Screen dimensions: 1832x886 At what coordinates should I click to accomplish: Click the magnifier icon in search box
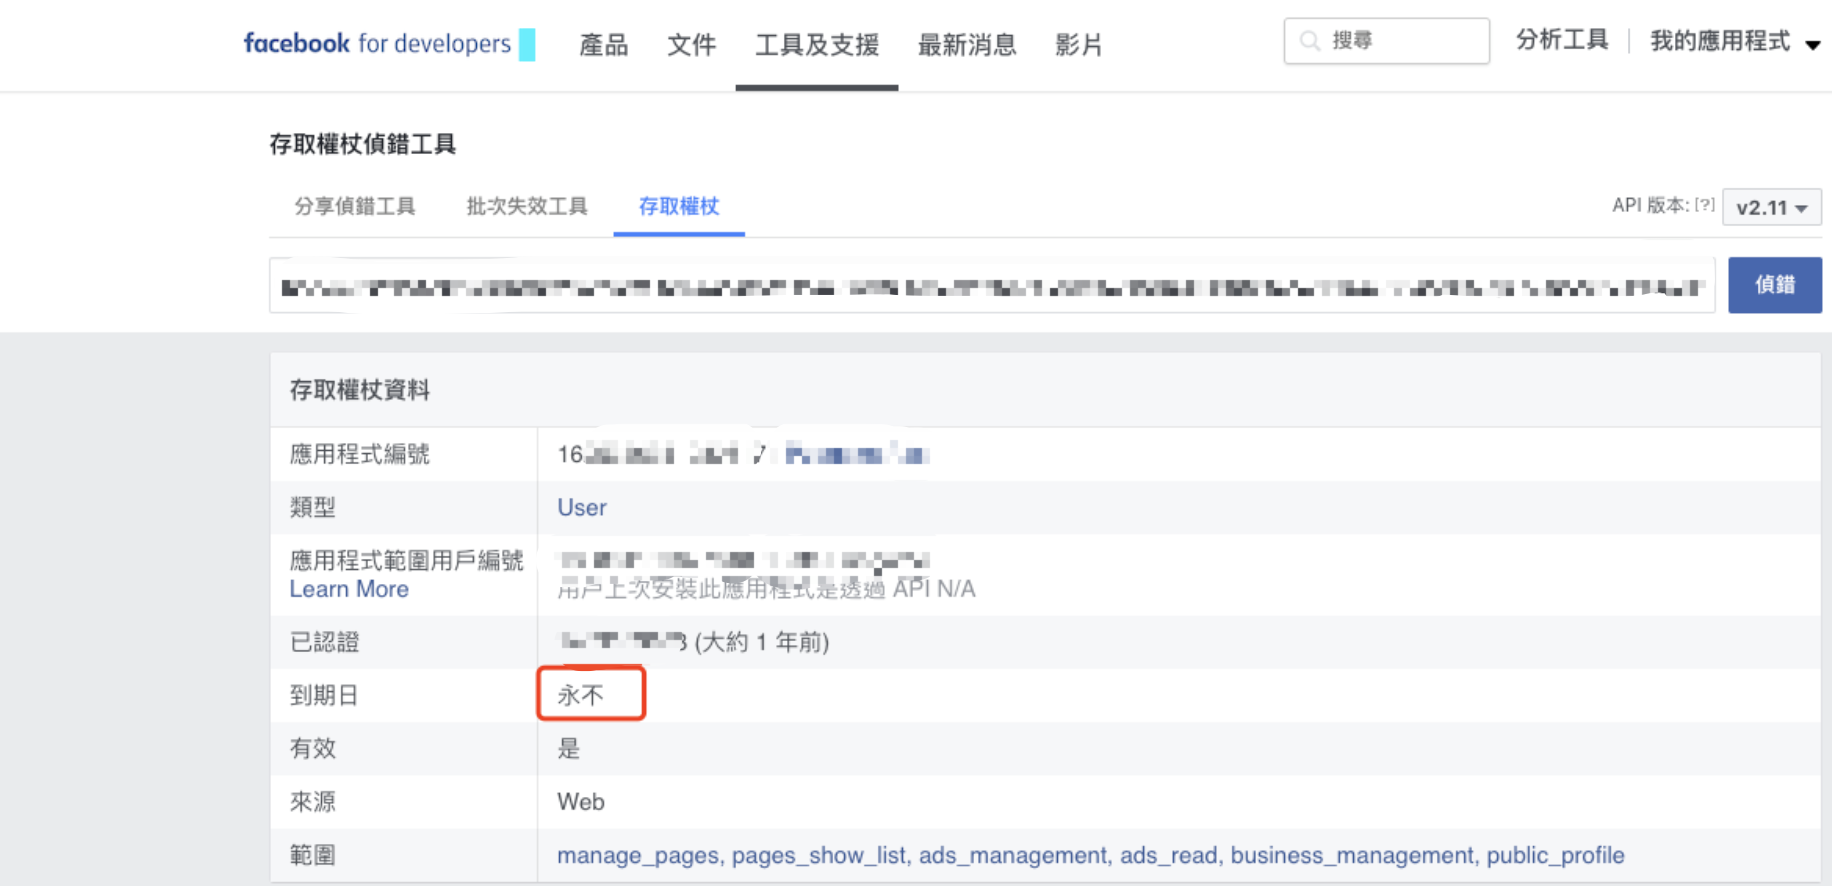coord(1309,41)
